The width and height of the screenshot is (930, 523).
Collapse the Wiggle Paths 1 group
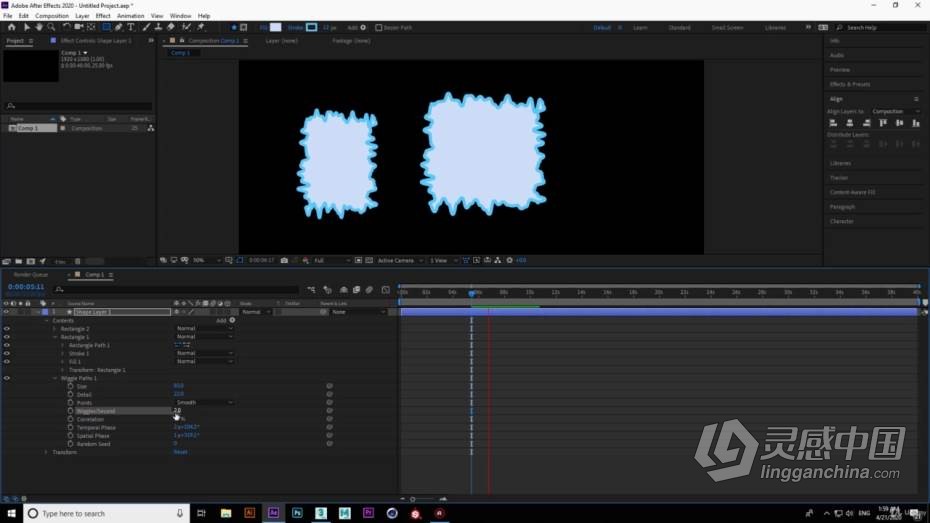pos(55,378)
